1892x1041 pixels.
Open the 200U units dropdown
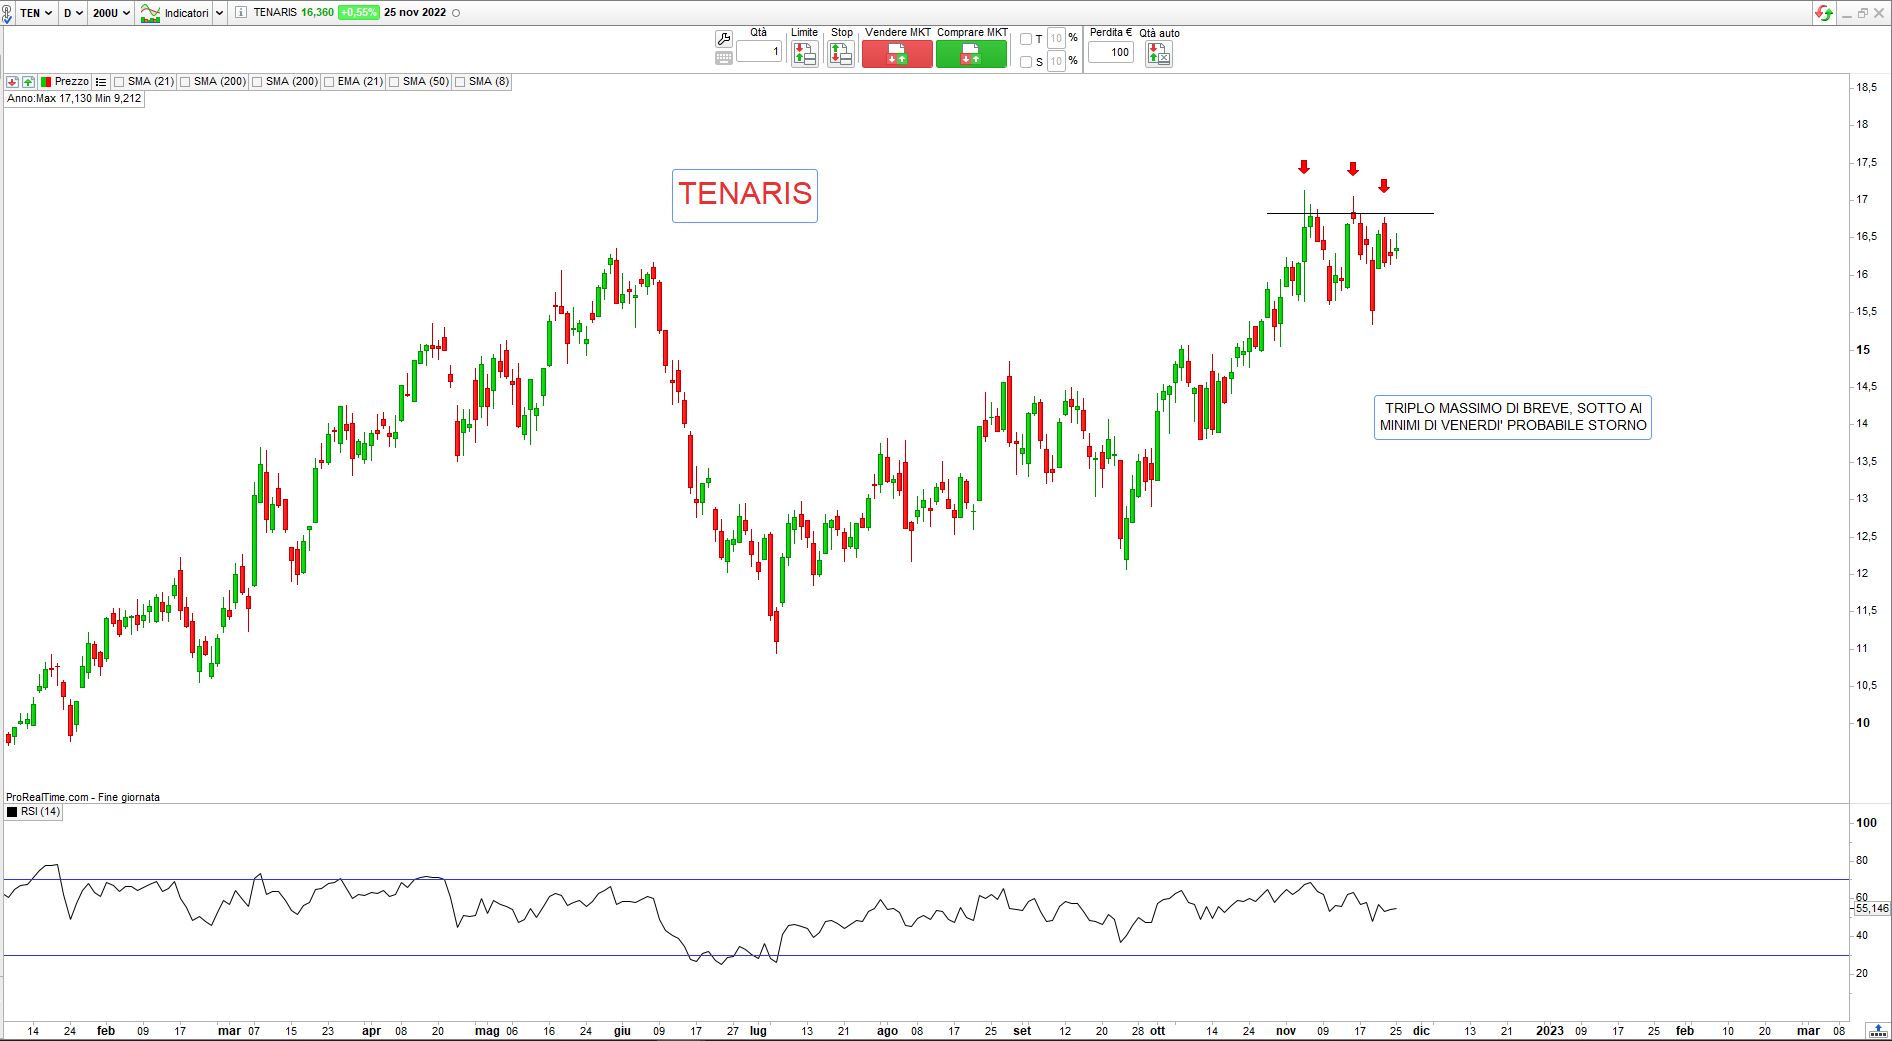point(111,13)
